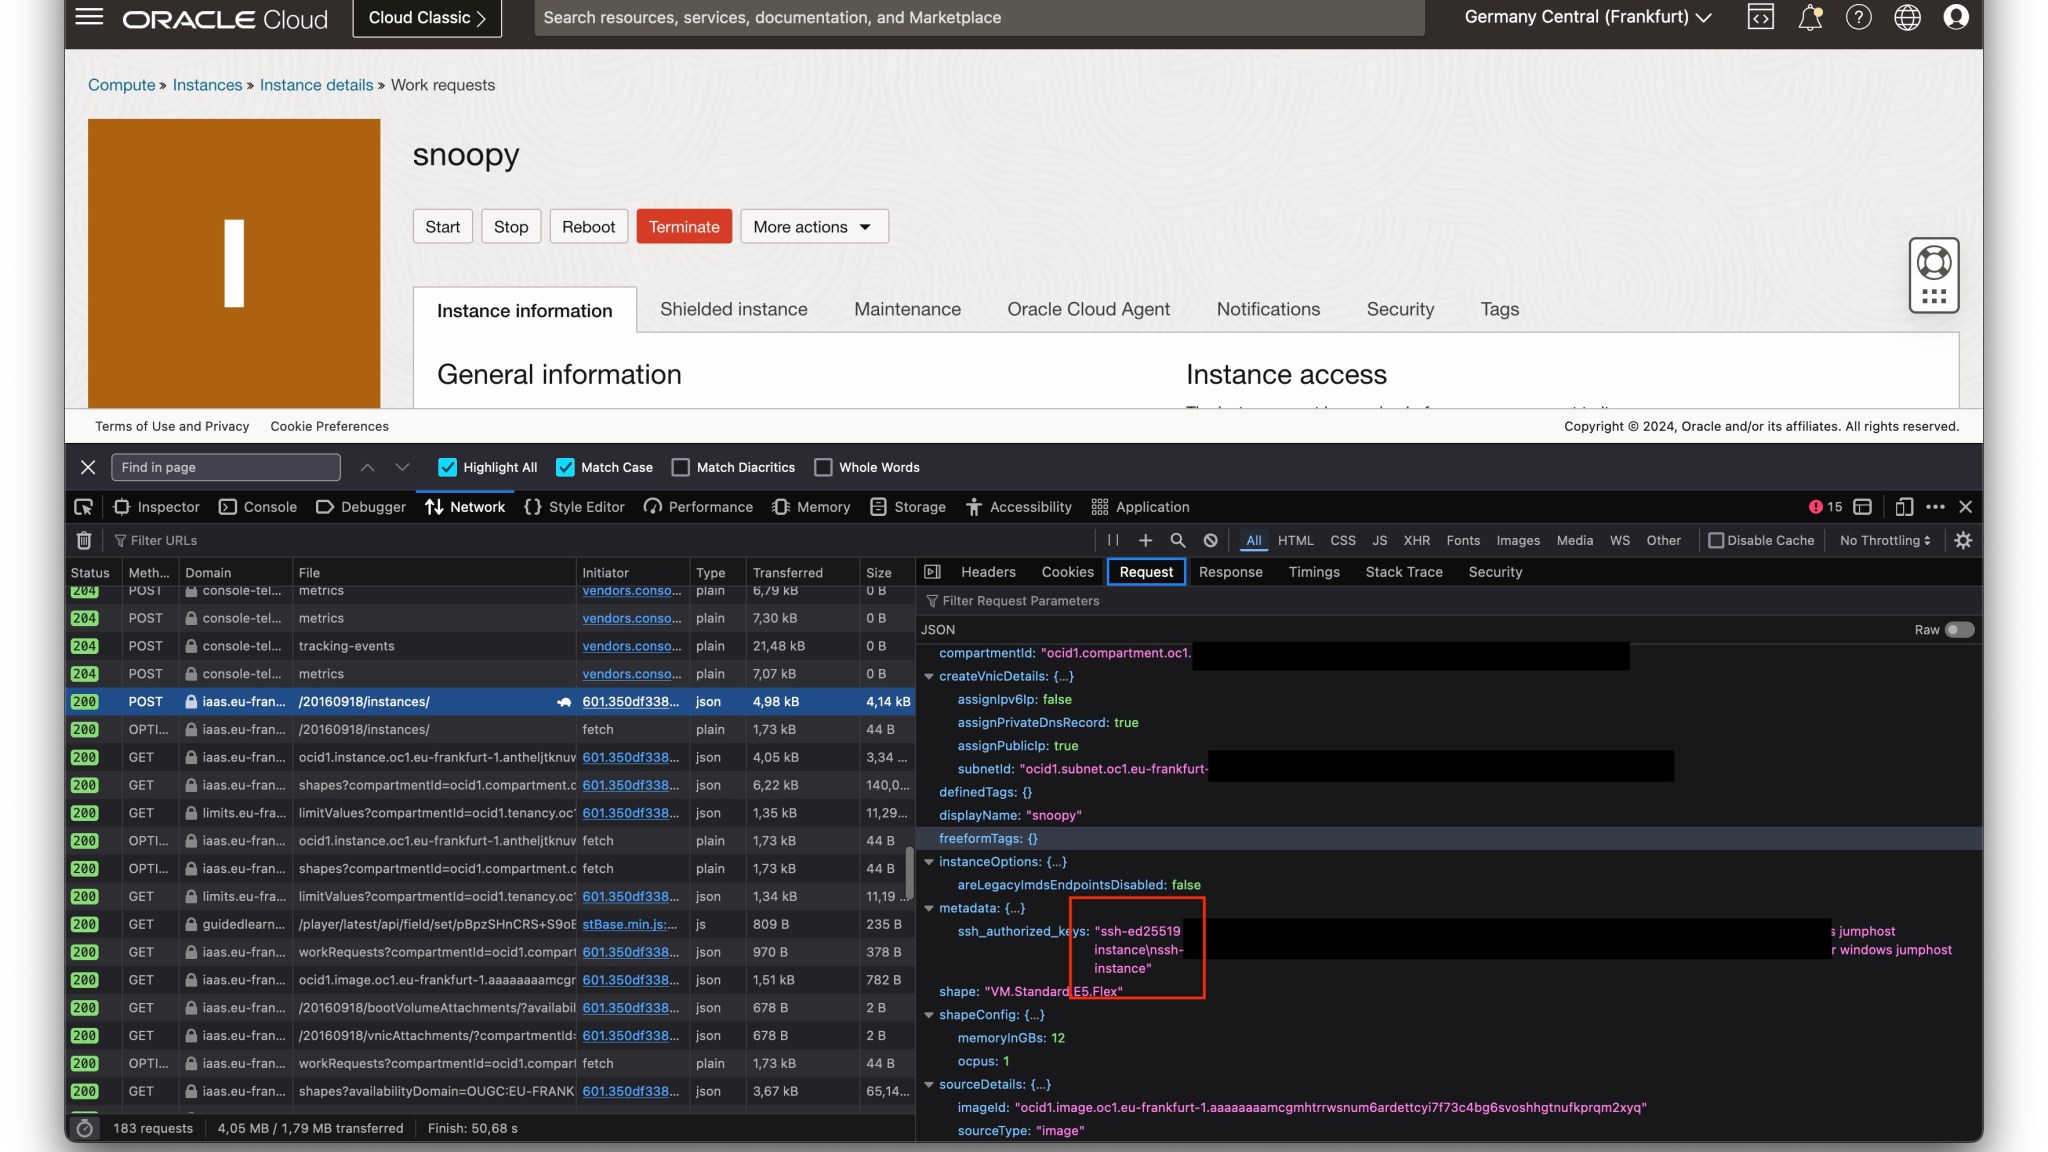Focus the Find in page field
Image resolution: width=2048 pixels, height=1152 pixels.
[x=226, y=467]
